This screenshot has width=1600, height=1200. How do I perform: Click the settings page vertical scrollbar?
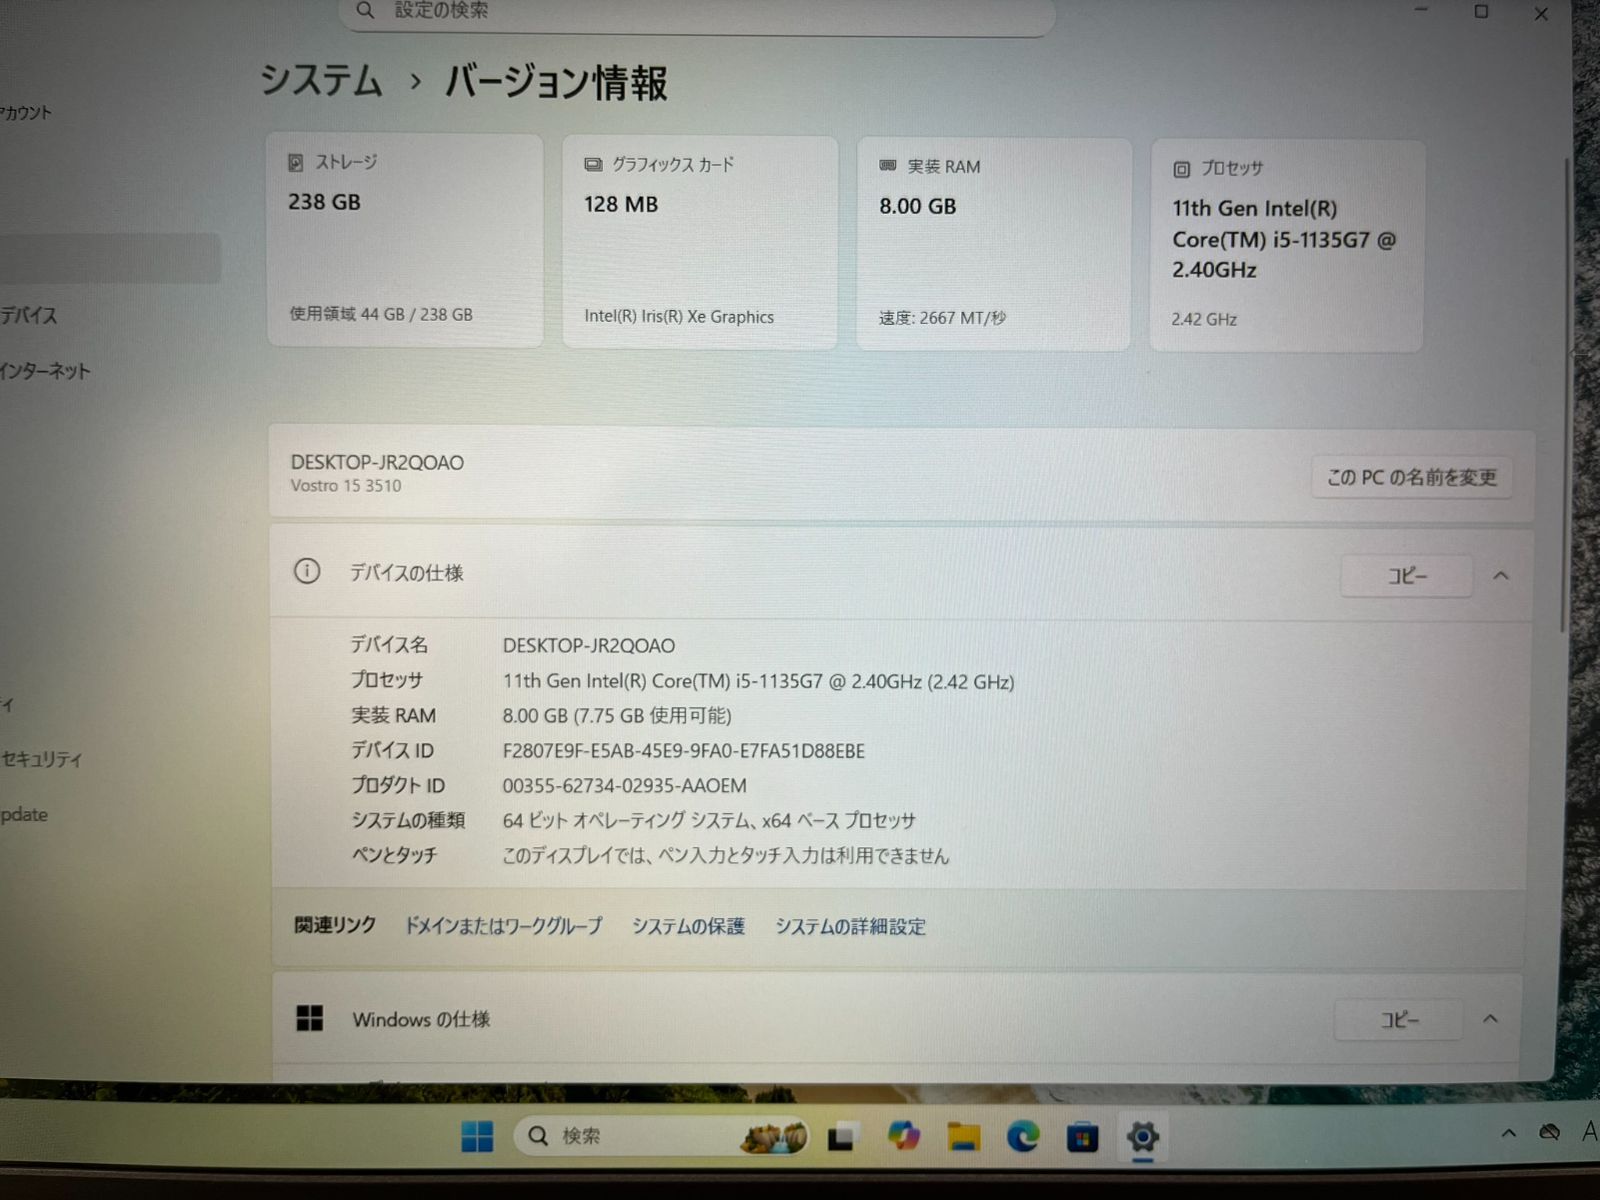point(1565,395)
